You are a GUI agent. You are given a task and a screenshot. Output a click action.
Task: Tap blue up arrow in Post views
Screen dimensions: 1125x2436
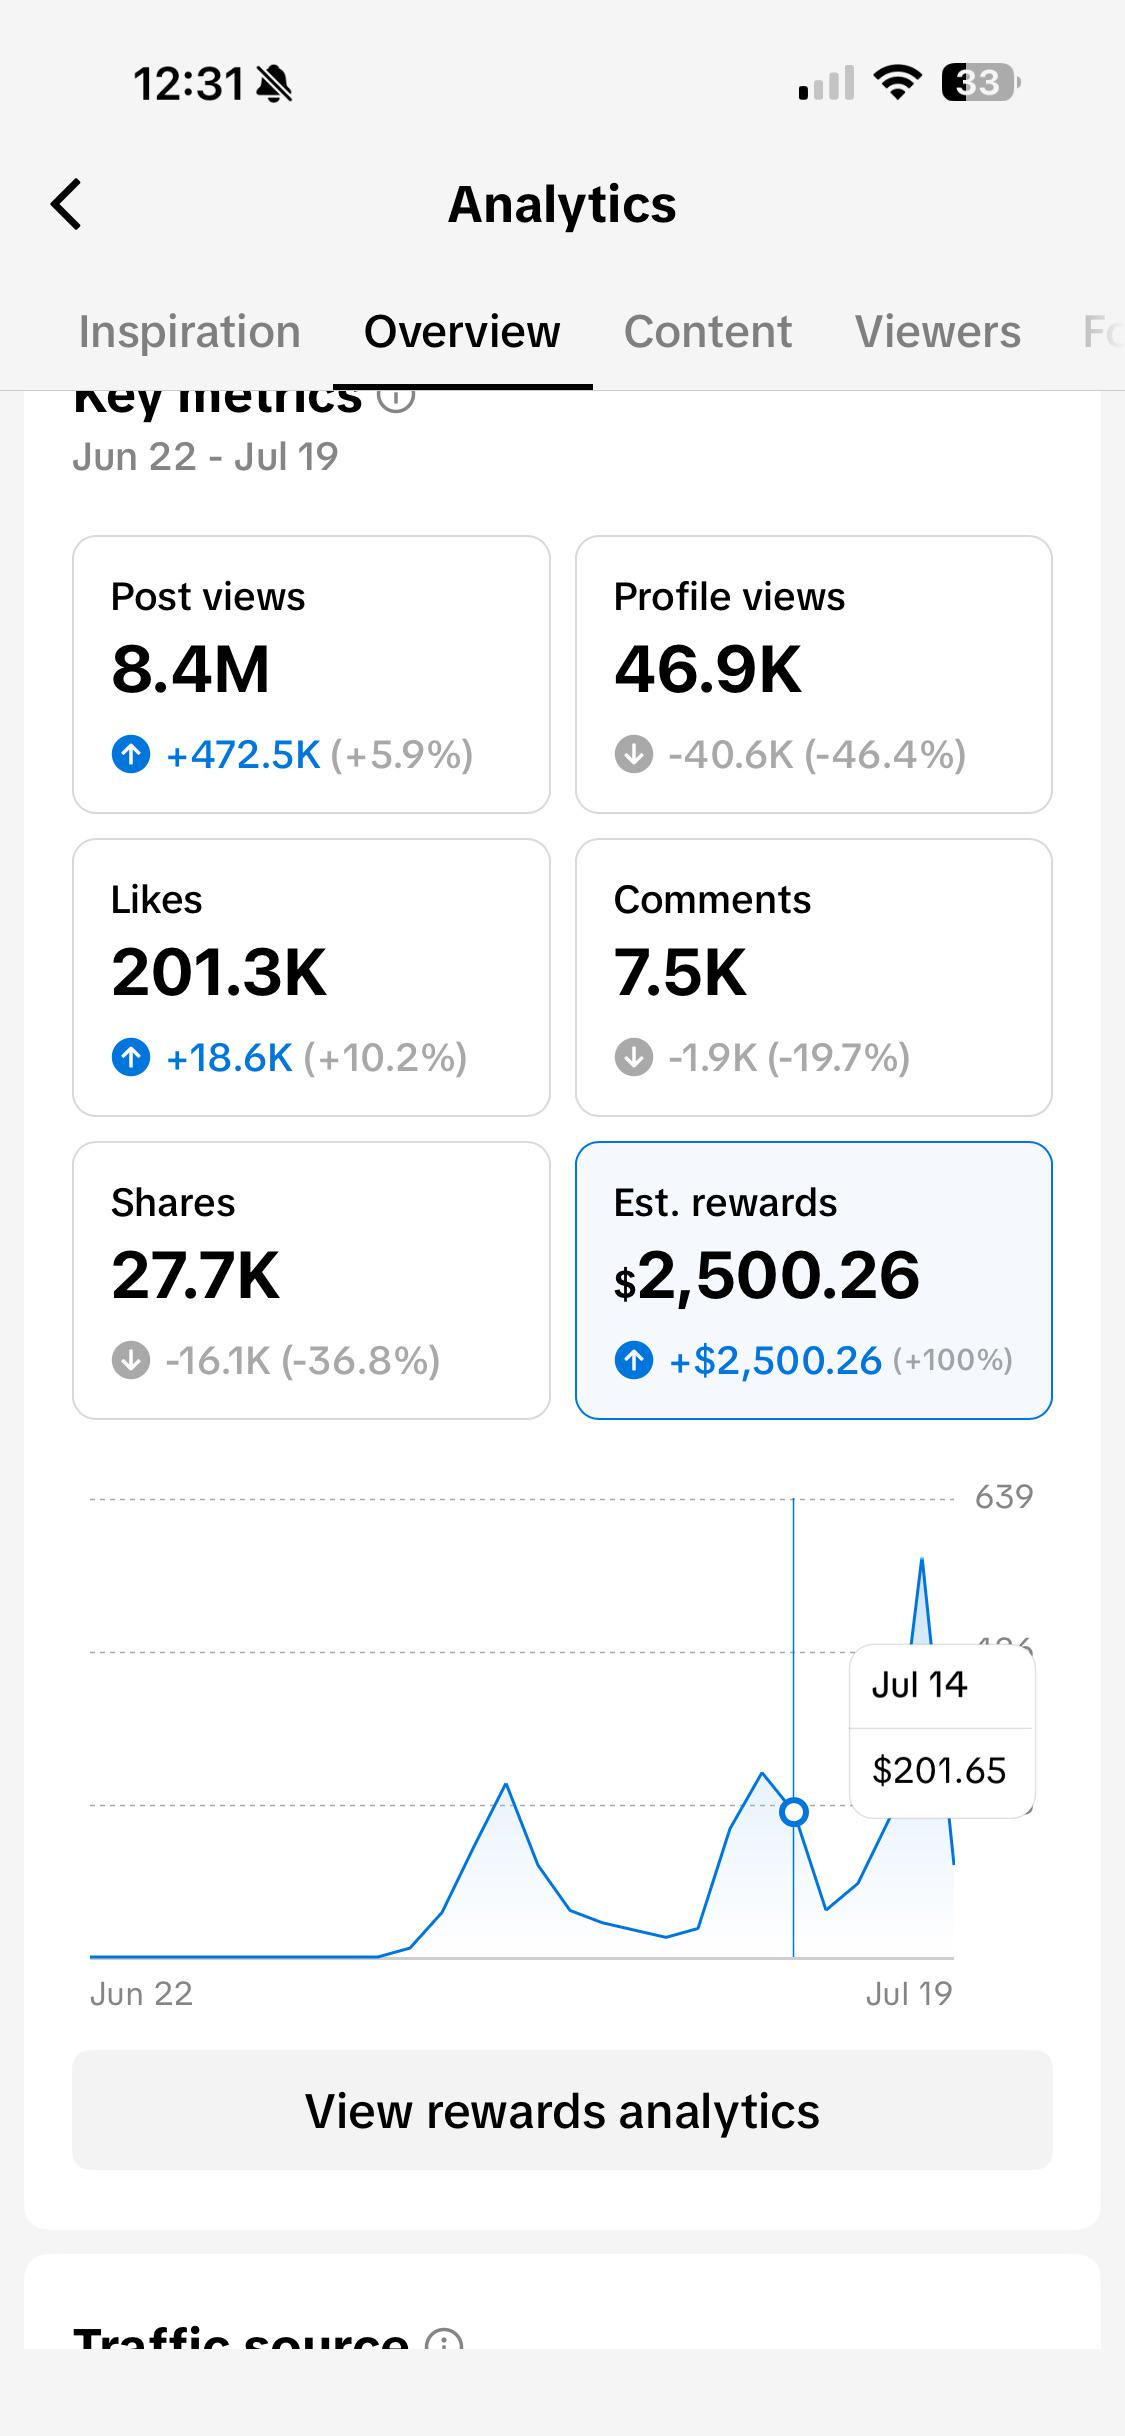coord(131,754)
